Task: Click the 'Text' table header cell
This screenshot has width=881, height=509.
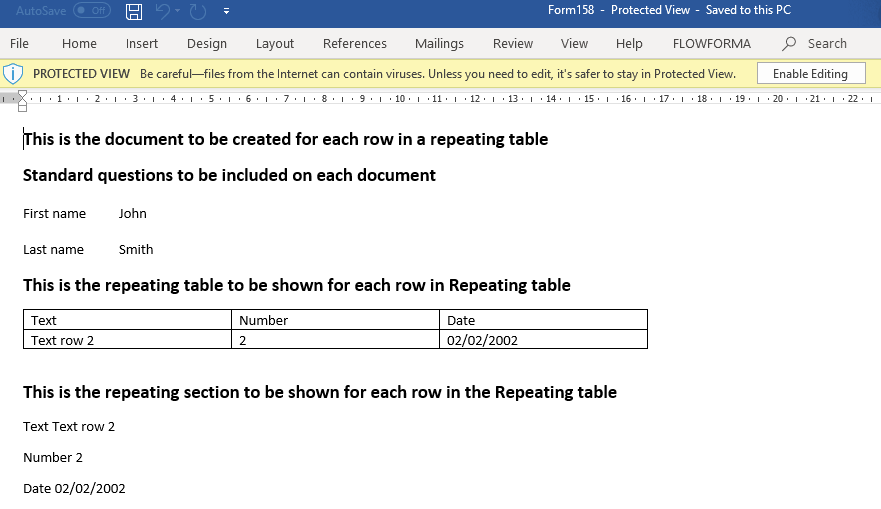Action: pyautogui.click(x=128, y=320)
